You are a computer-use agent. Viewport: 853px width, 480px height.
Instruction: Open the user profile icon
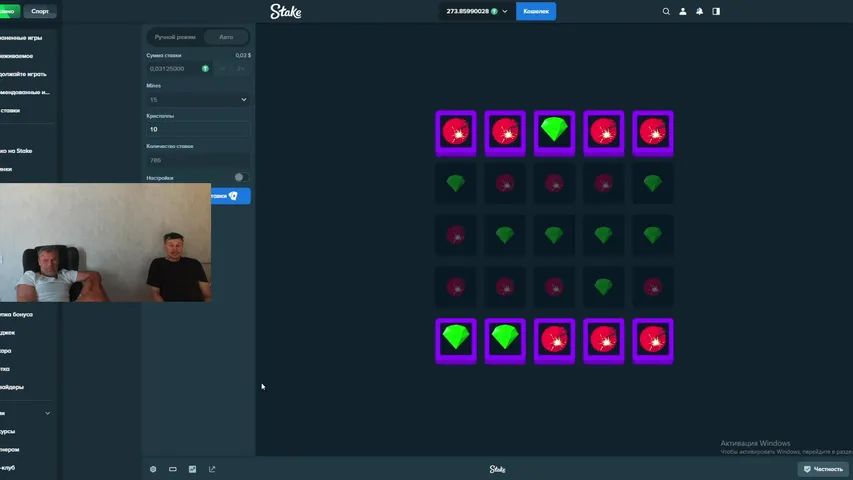click(x=683, y=11)
